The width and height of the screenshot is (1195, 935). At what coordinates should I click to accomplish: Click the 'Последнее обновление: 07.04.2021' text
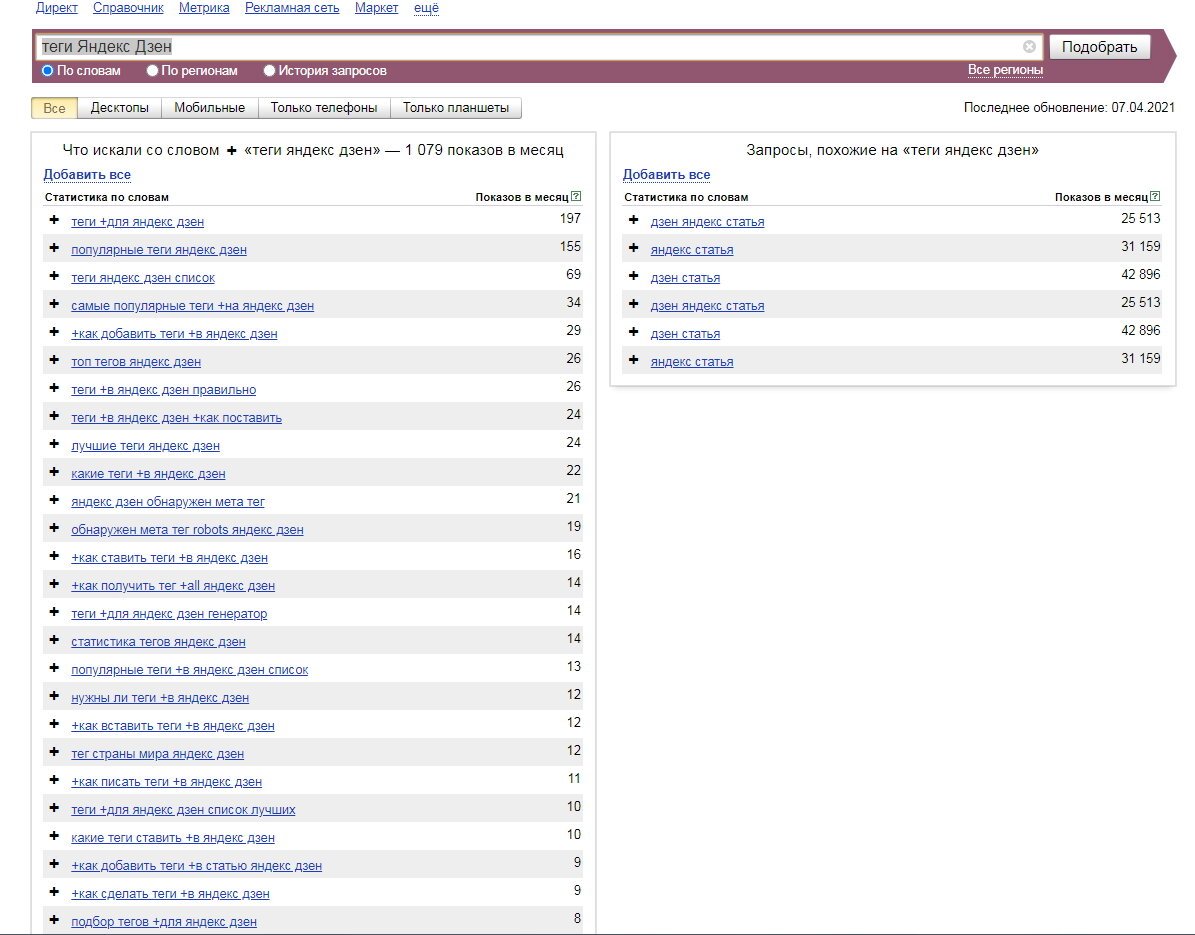[x=1069, y=107]
